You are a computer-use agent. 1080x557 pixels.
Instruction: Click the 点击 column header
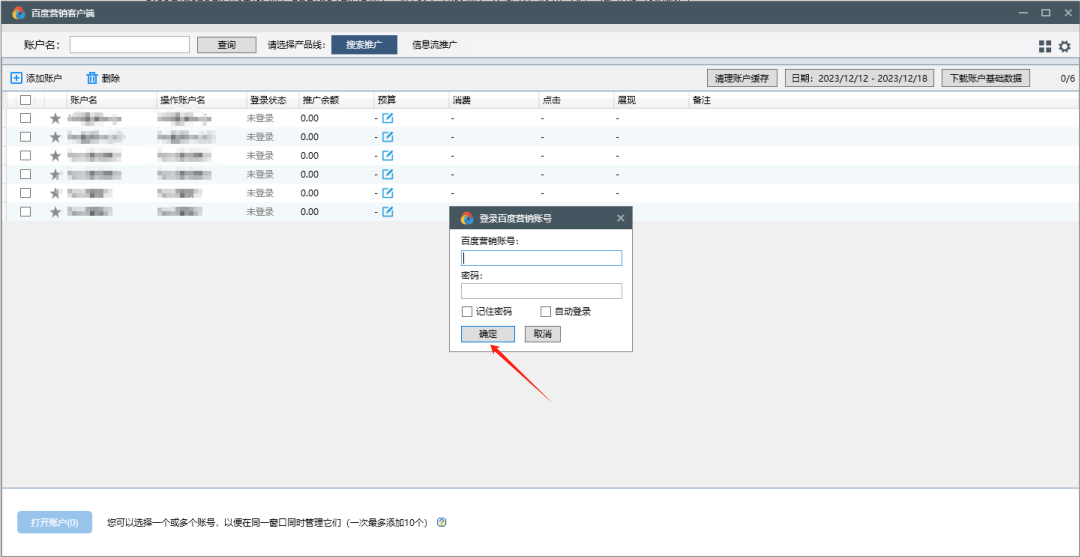(577, 100)
